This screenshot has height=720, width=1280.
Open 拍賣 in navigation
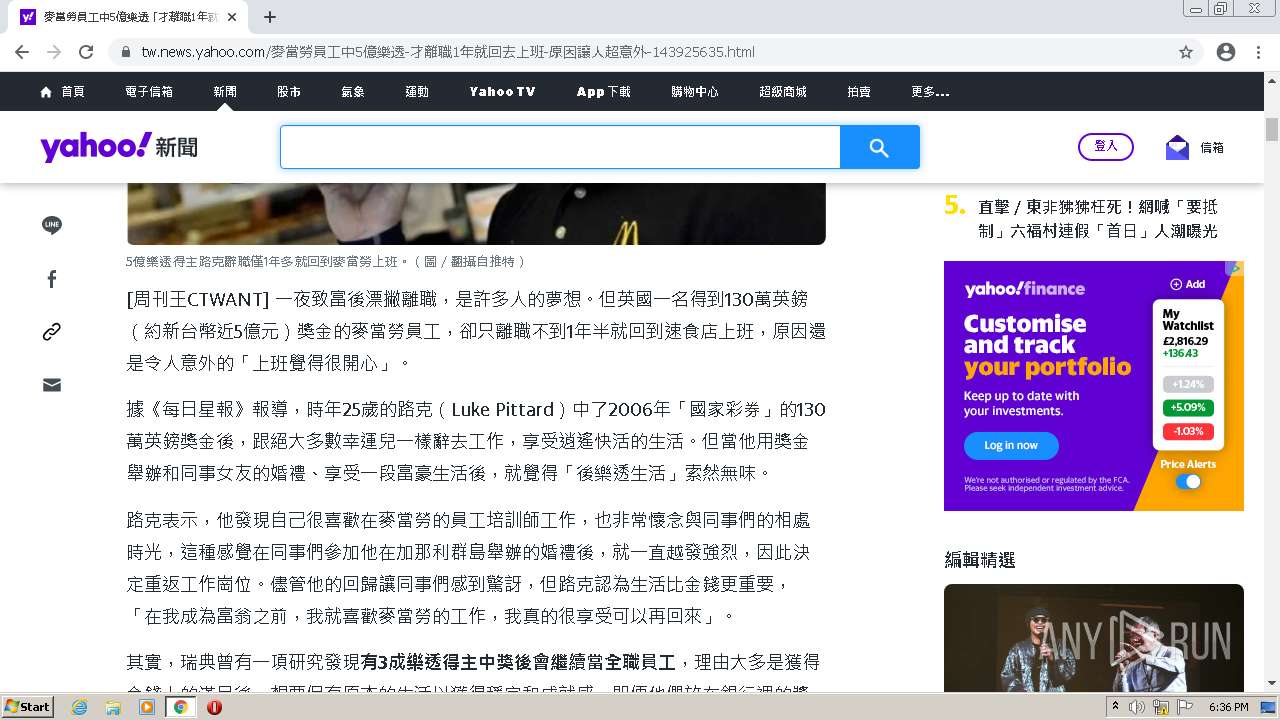click(859, 91)
